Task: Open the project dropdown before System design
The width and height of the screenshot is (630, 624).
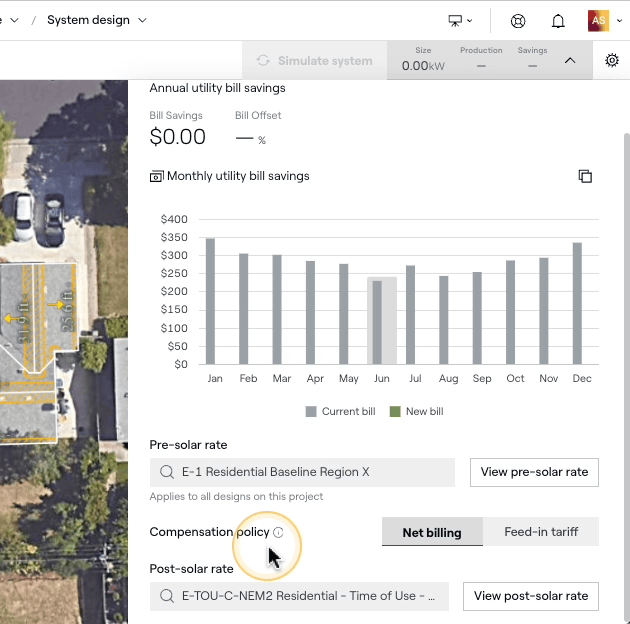Action: coord(12,20)
